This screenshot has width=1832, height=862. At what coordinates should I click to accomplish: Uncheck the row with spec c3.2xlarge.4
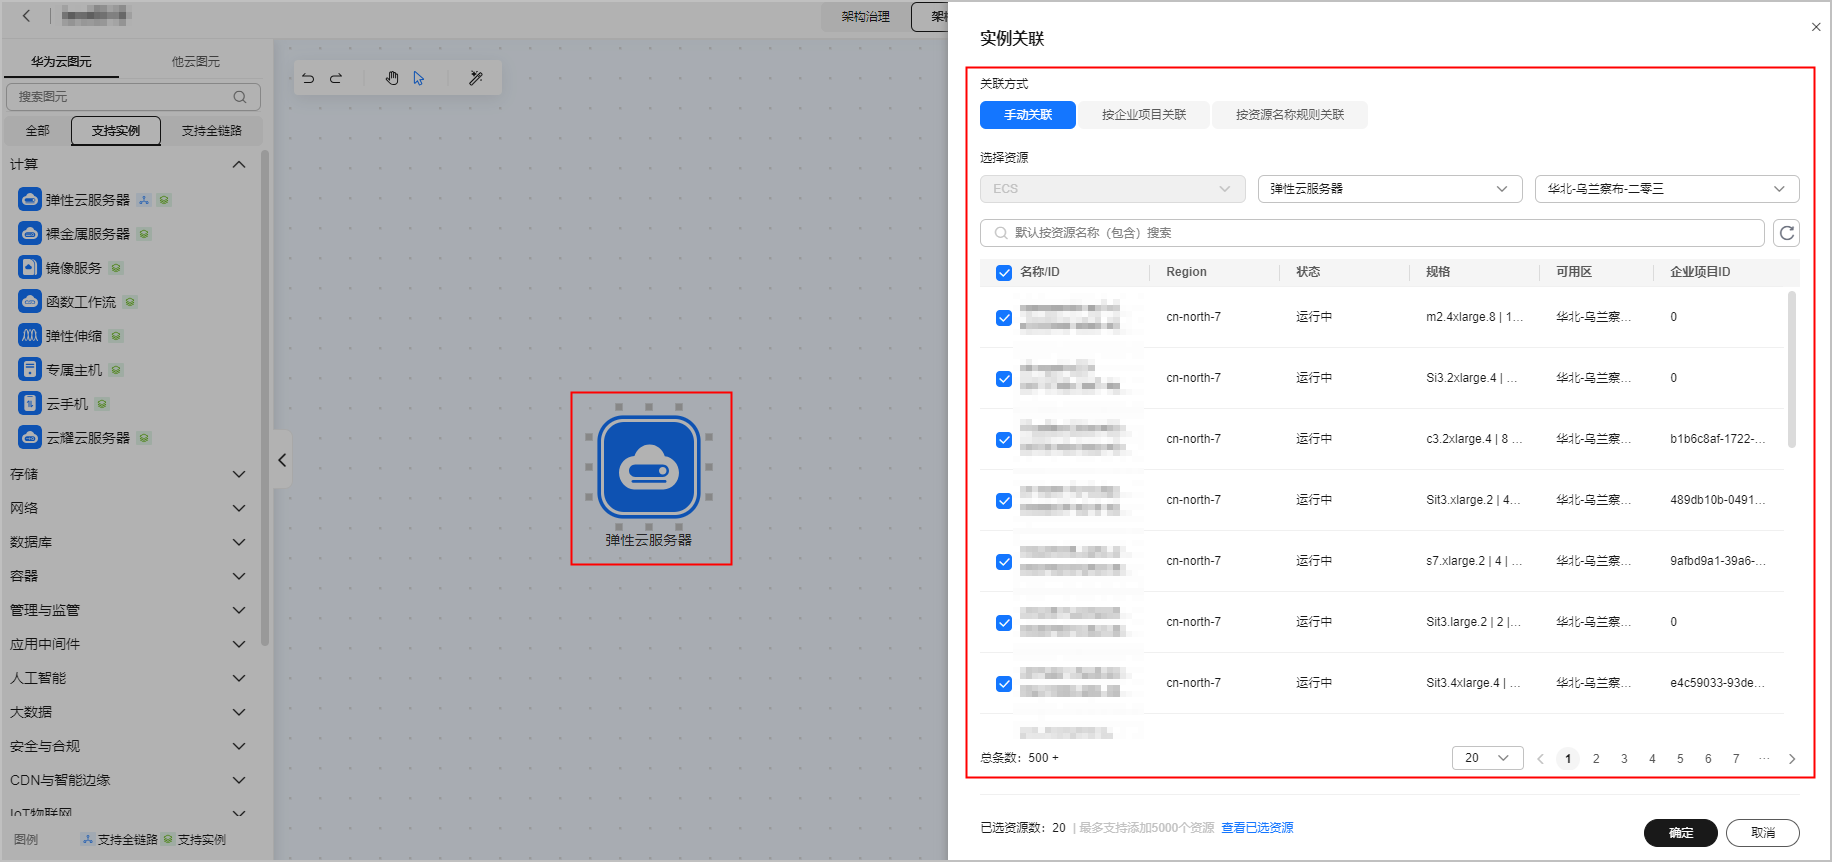(x=1004, y=440)
